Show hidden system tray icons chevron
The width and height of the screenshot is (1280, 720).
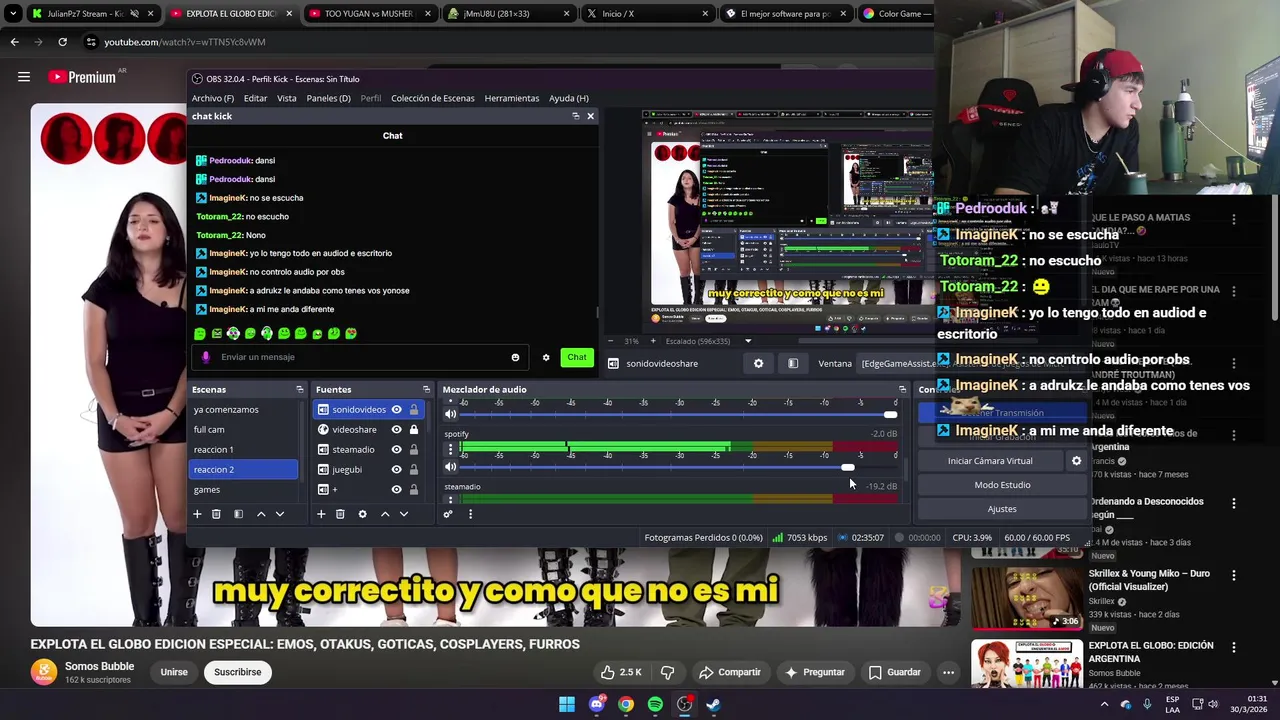(1104, 704)
